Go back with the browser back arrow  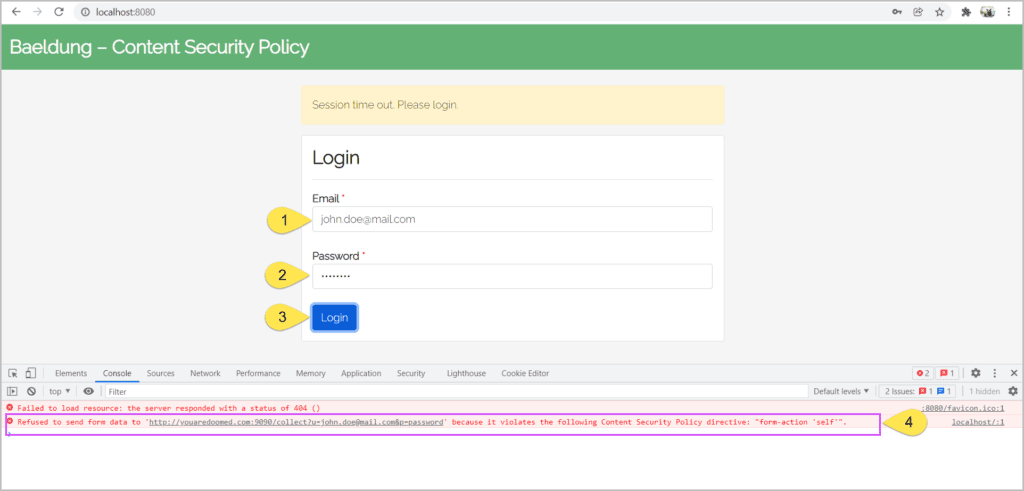(16, 12)
